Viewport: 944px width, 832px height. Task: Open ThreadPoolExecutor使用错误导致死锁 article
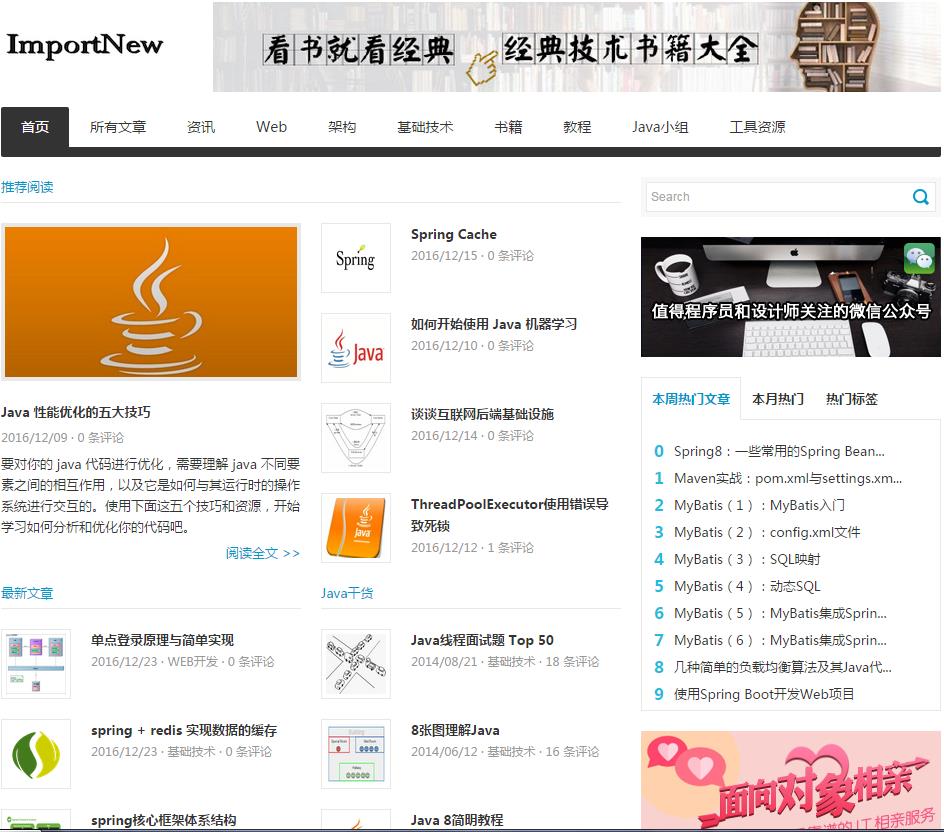click(x=509, y=515)
